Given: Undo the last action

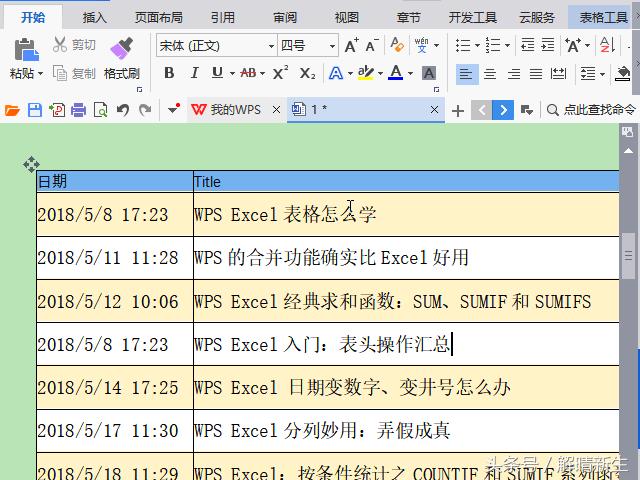Looking at the screenshot, I should (122, 110).
